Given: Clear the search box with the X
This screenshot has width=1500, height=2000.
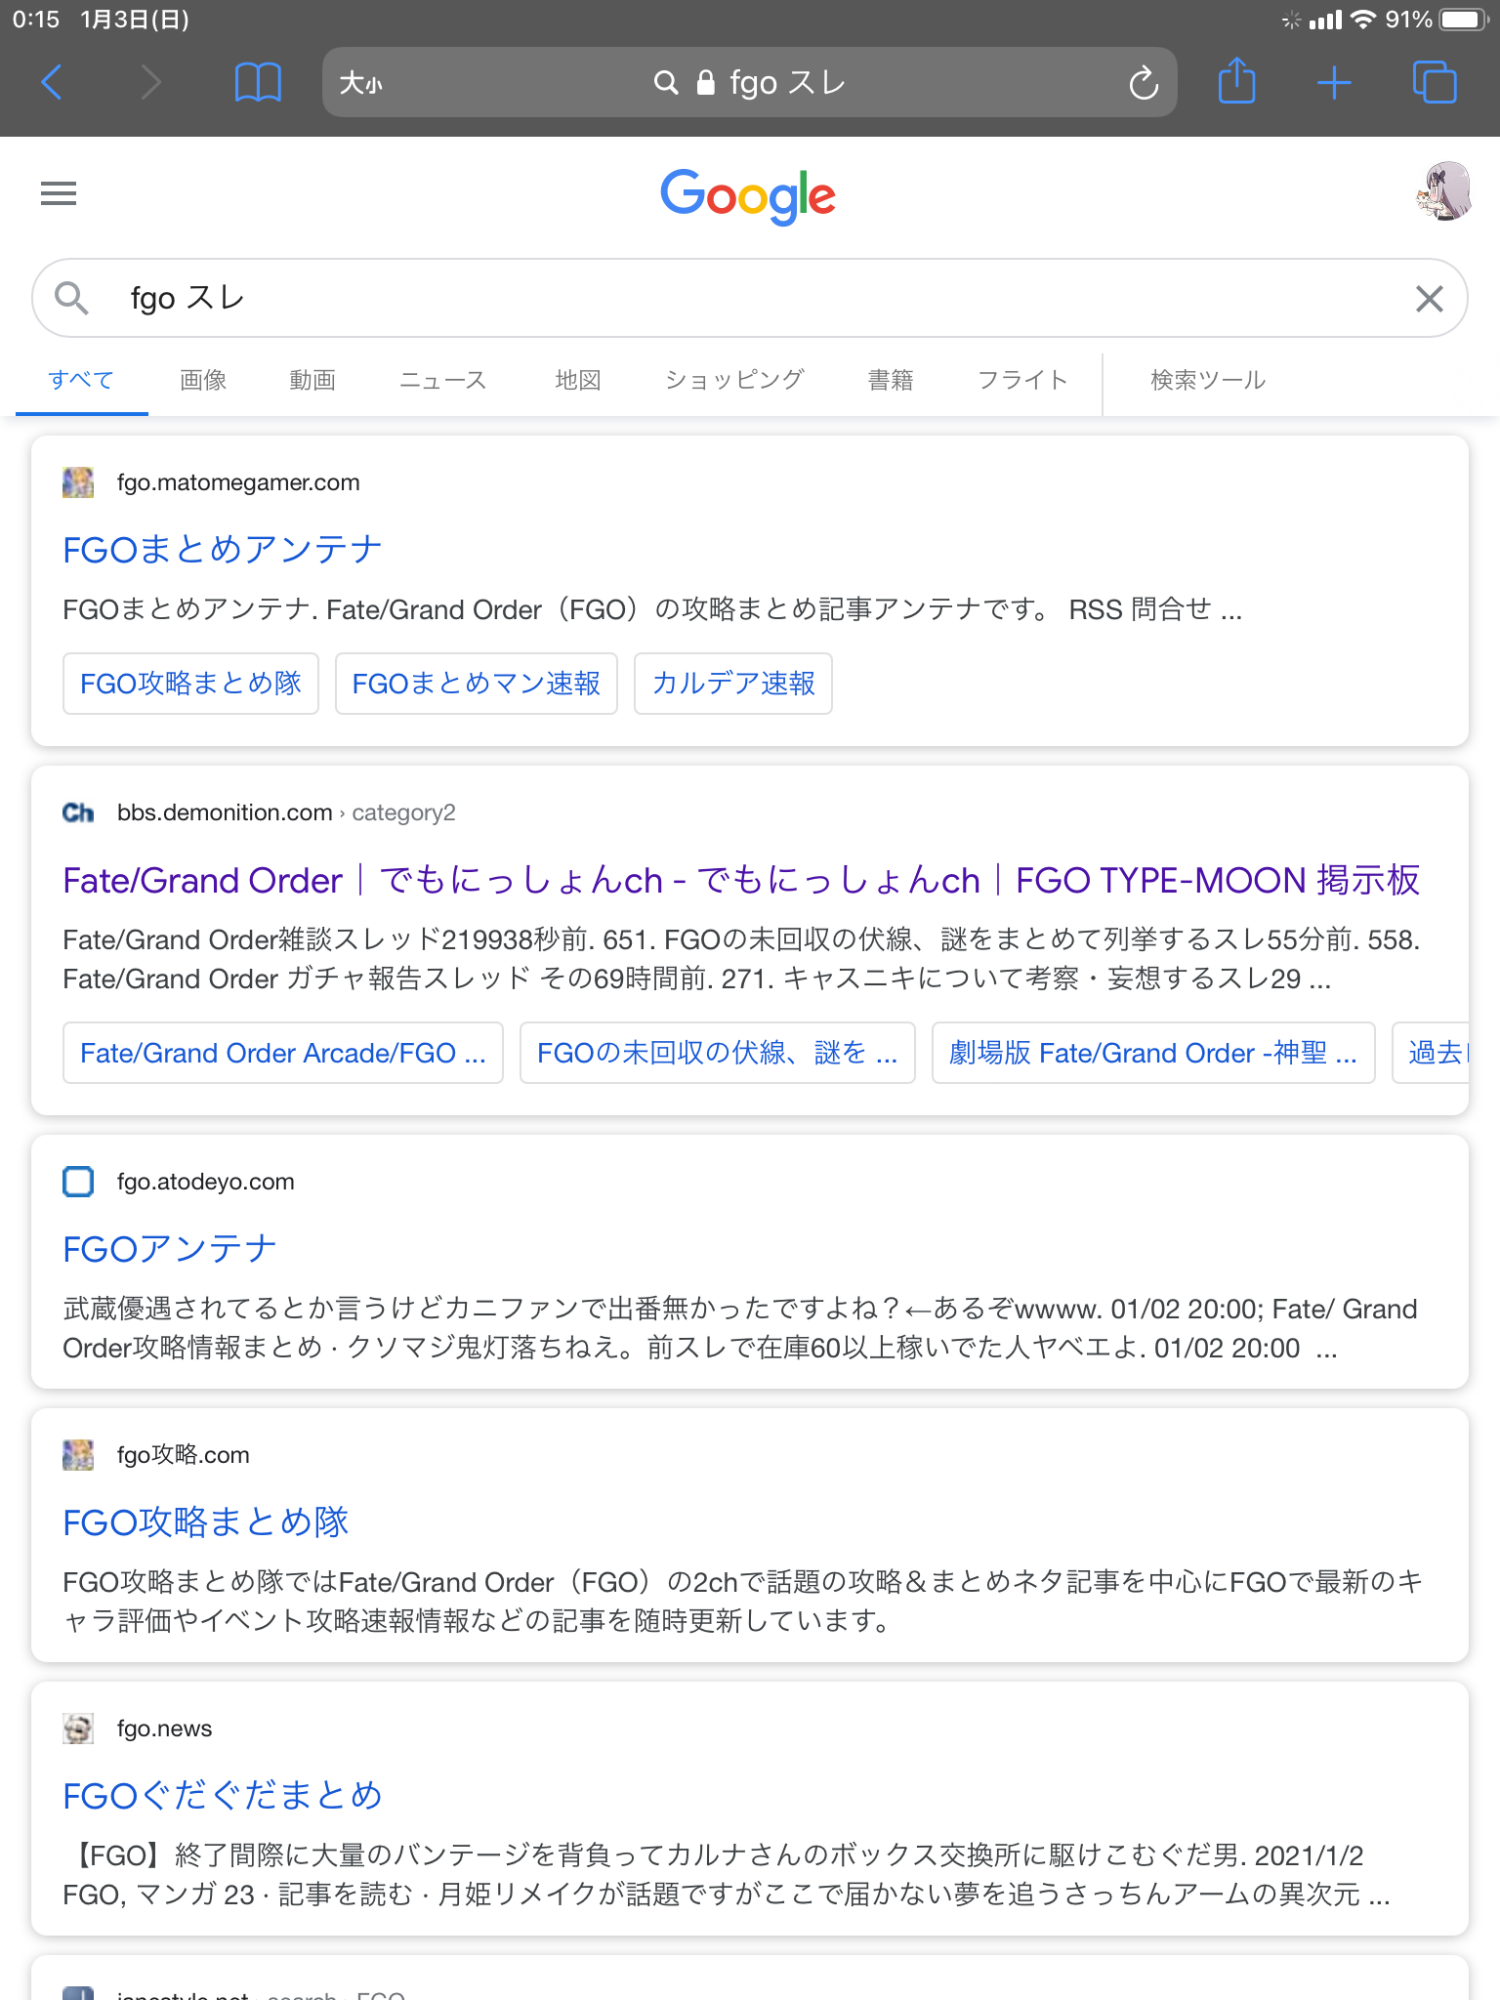Looking at the screenshot, I should coord(1429,298).
